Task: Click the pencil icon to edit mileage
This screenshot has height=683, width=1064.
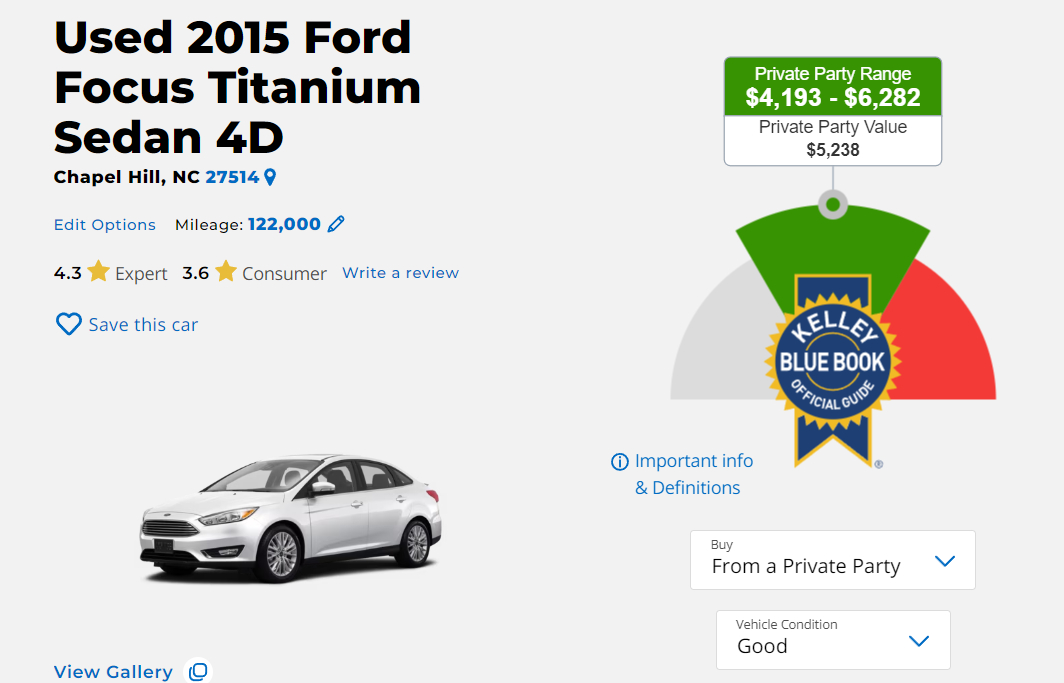Action: click(x=336, y=224)
